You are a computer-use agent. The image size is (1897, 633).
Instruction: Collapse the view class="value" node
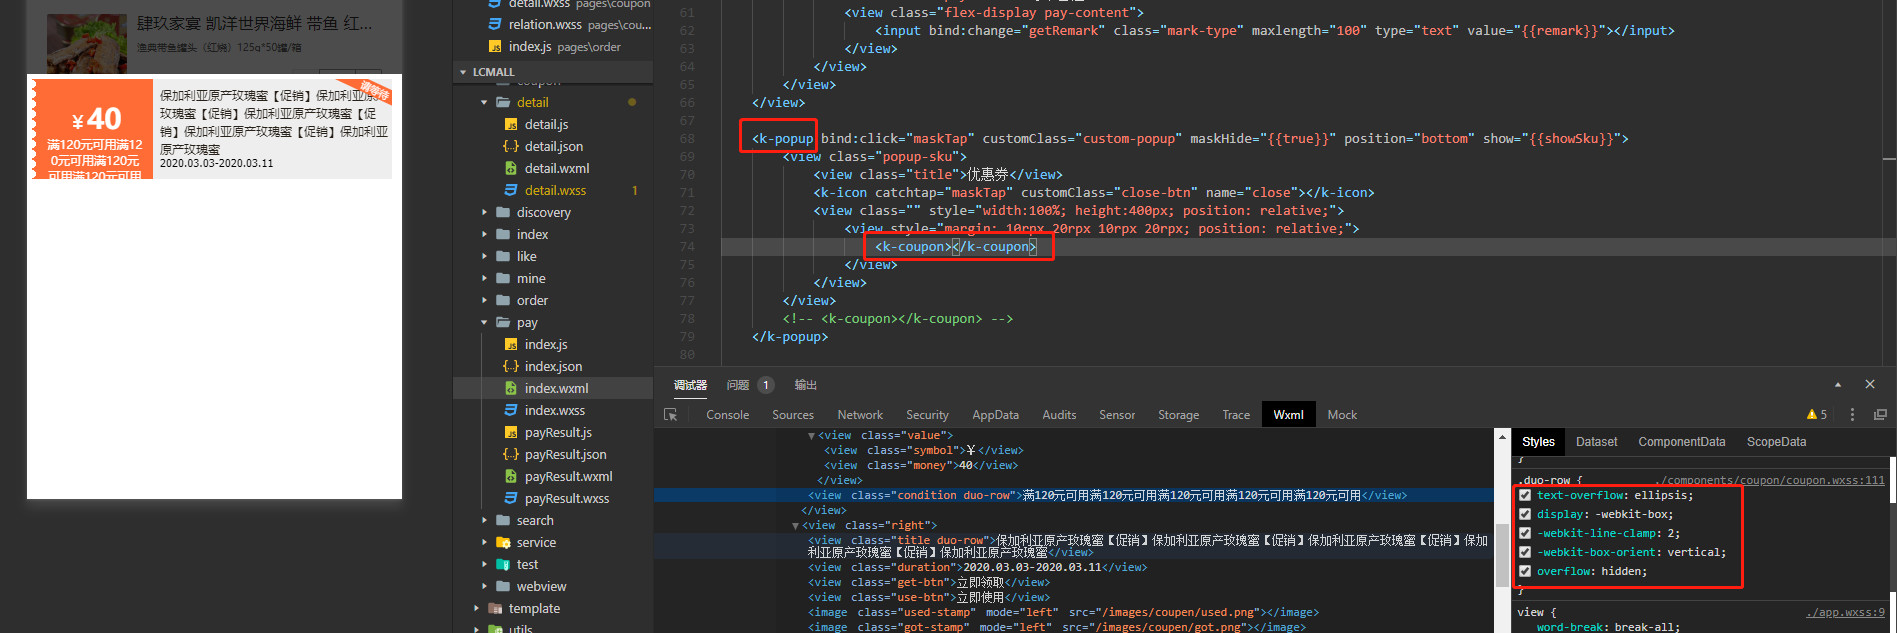[x=811, y=436]
